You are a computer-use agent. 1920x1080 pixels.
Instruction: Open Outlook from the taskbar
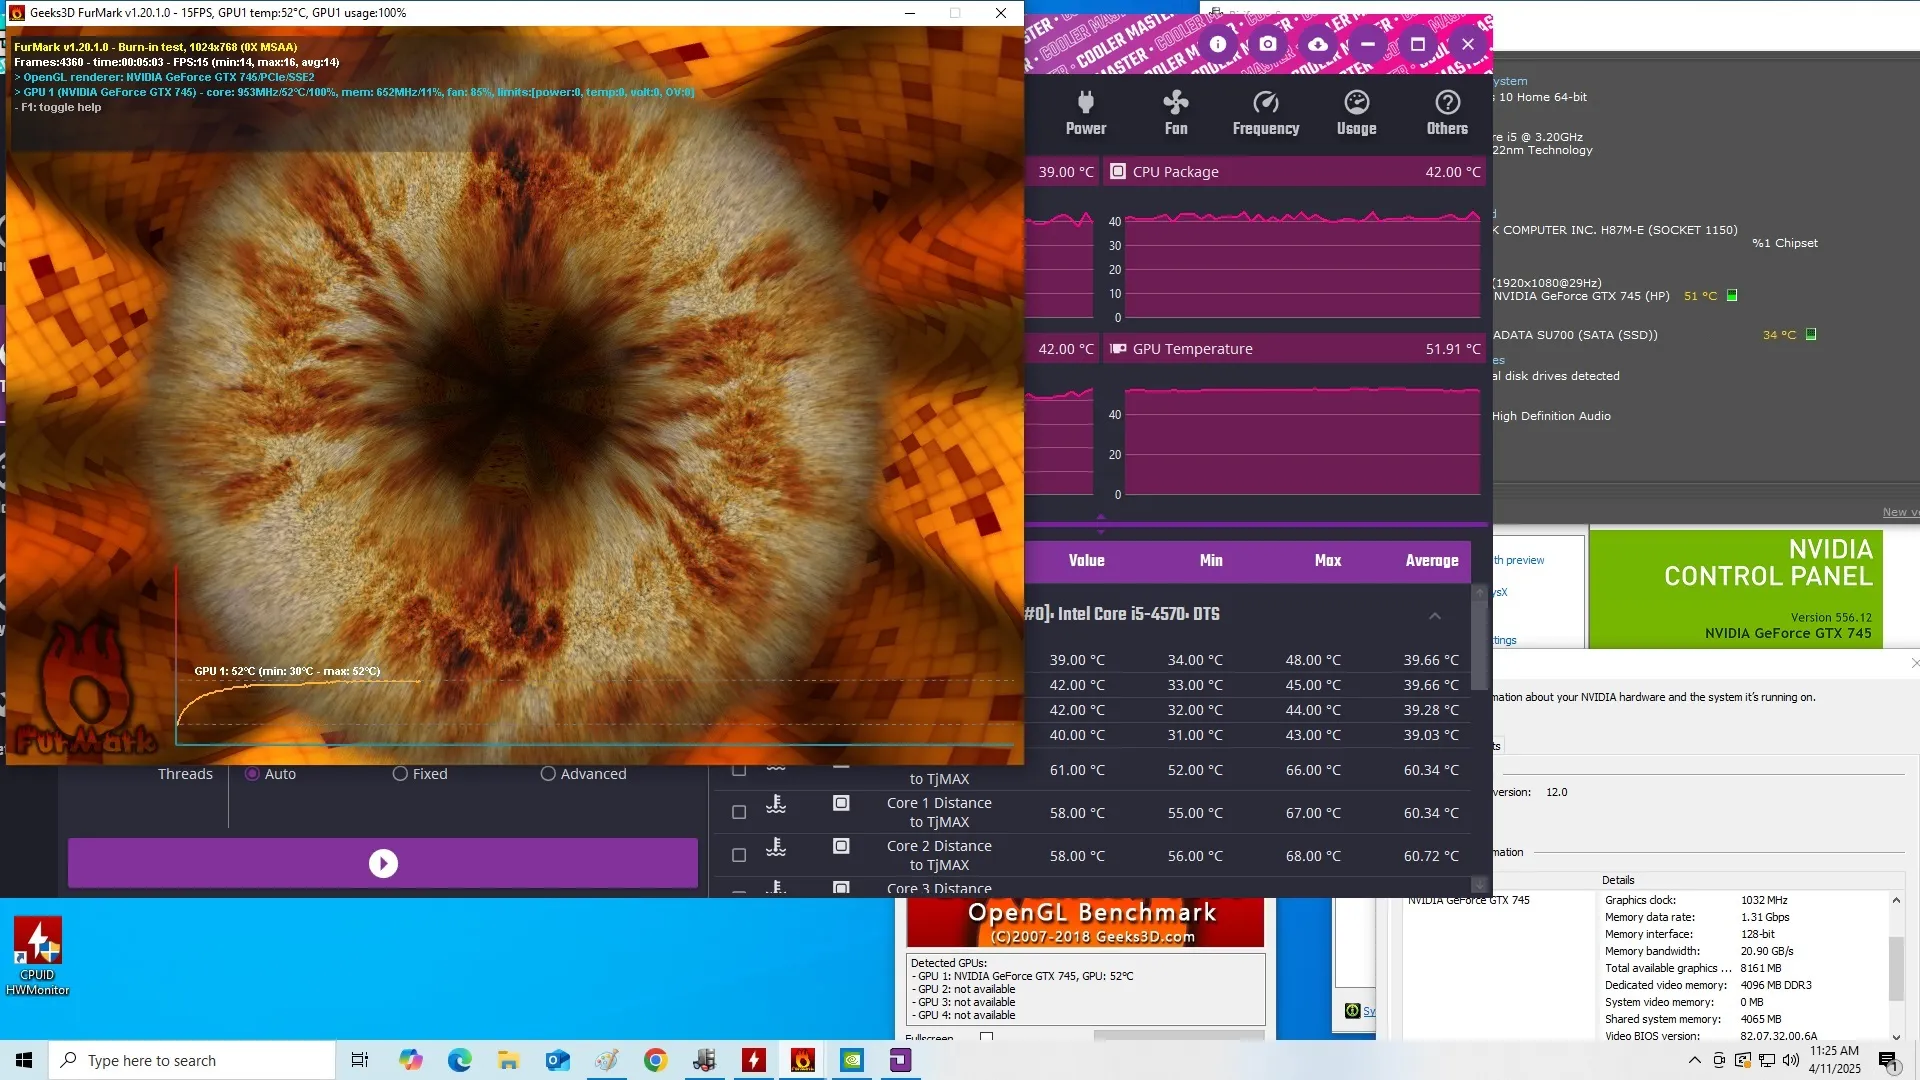click(x=557, y=1060)
